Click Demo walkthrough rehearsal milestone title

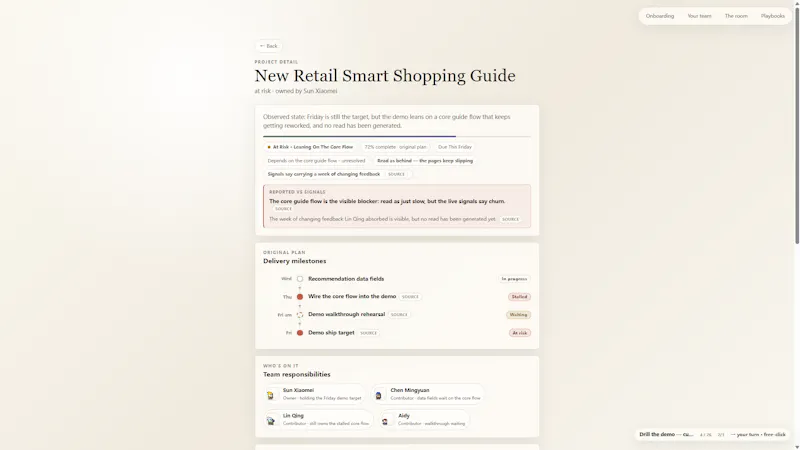(x=346, y=314)
